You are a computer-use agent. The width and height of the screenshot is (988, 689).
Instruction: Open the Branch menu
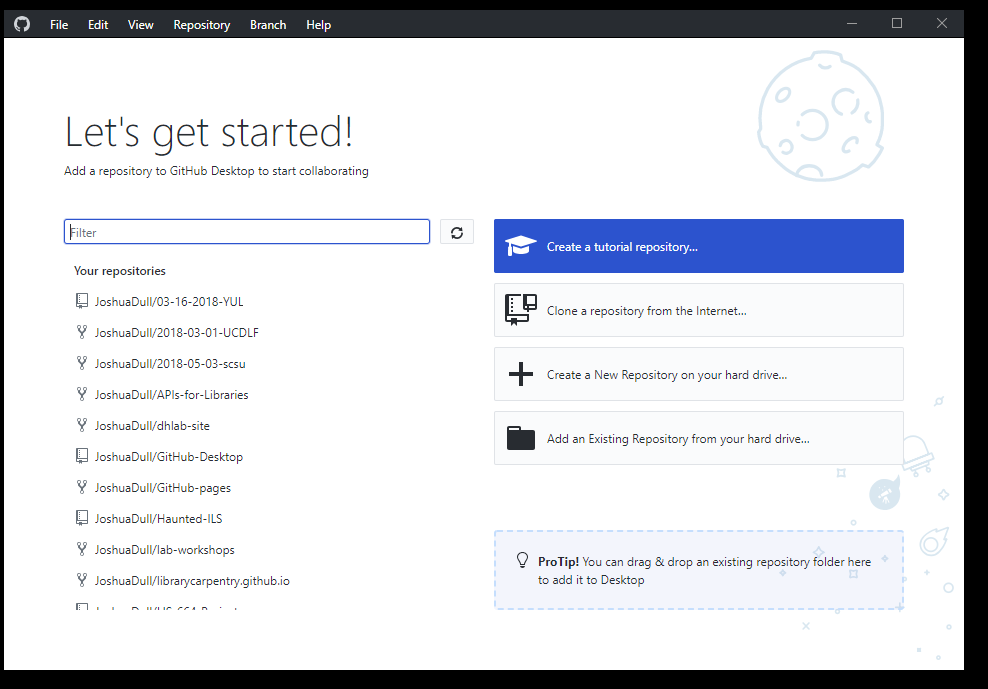click(x=267, y=24)
